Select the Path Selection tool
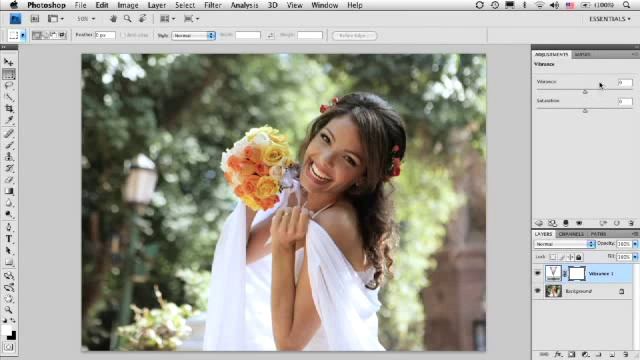Image resolution: width=640 pixels, height=360 pixels. (x=9, y=250)
